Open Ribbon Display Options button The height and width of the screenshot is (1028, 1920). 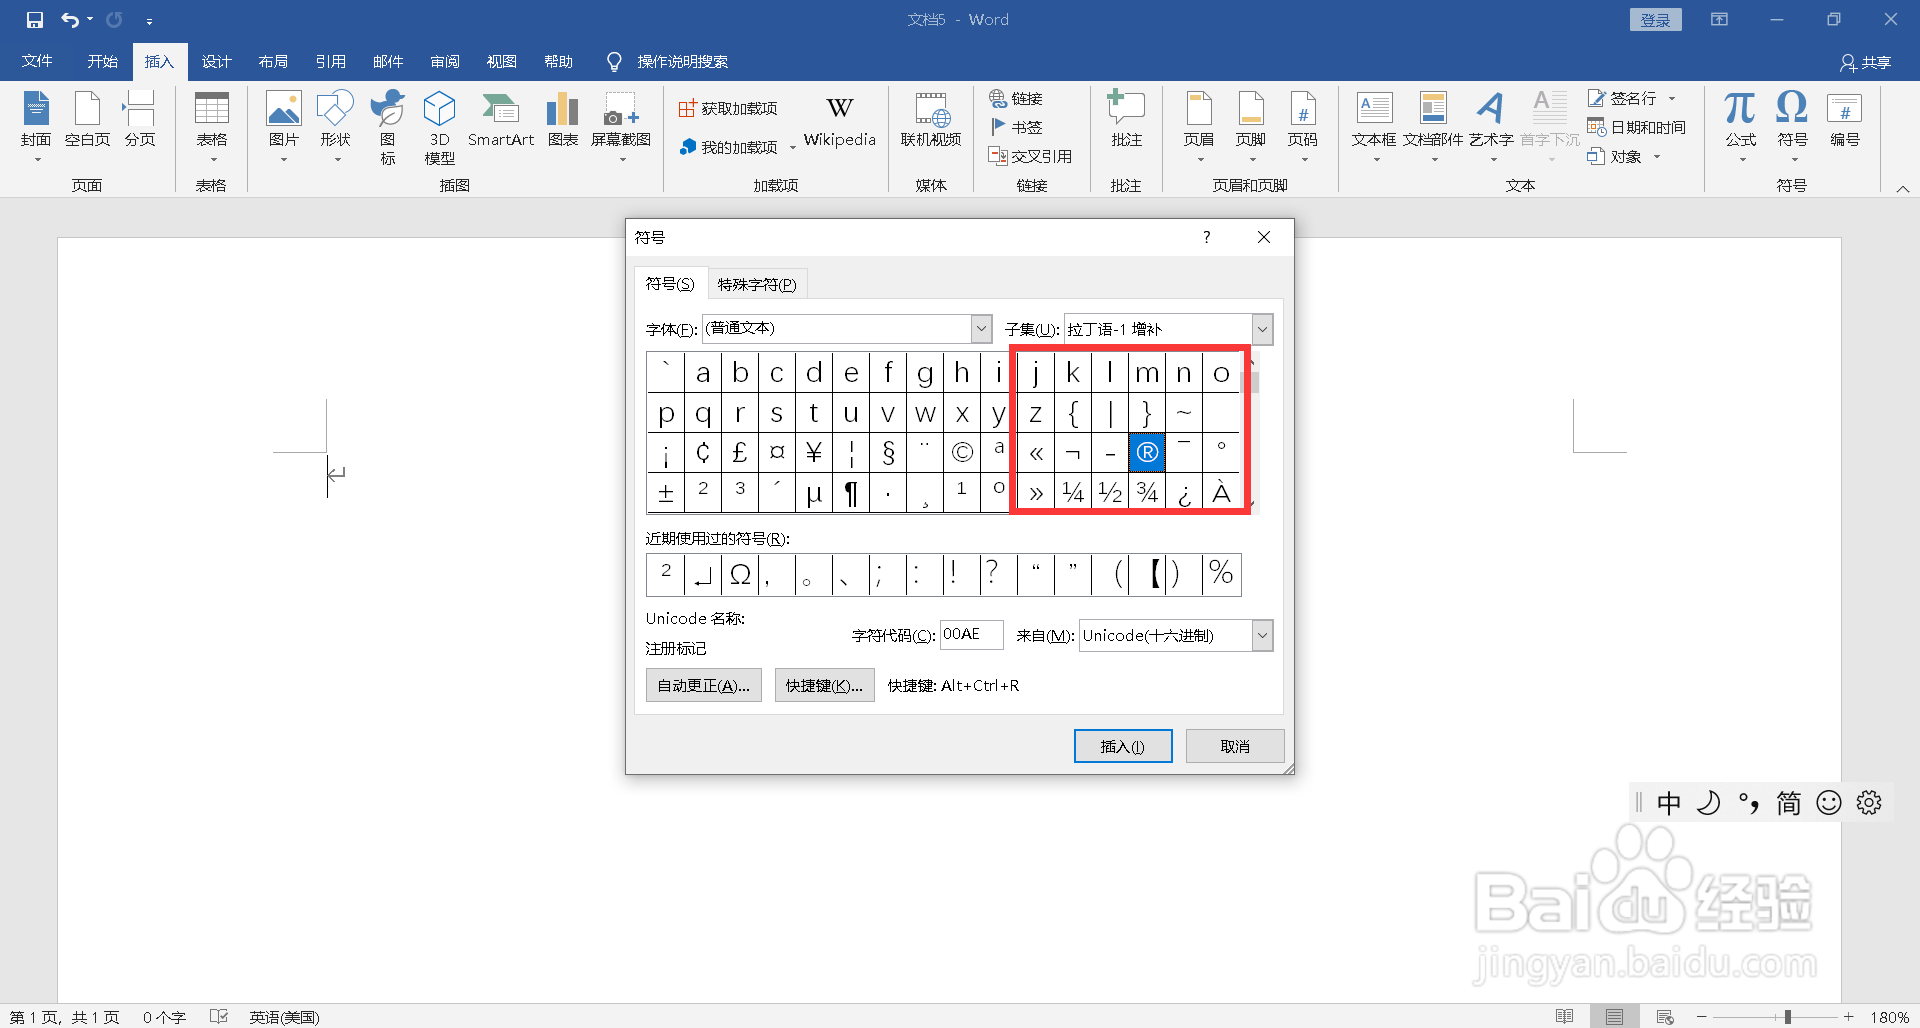pyautogui.click(x=1719, y=19)
